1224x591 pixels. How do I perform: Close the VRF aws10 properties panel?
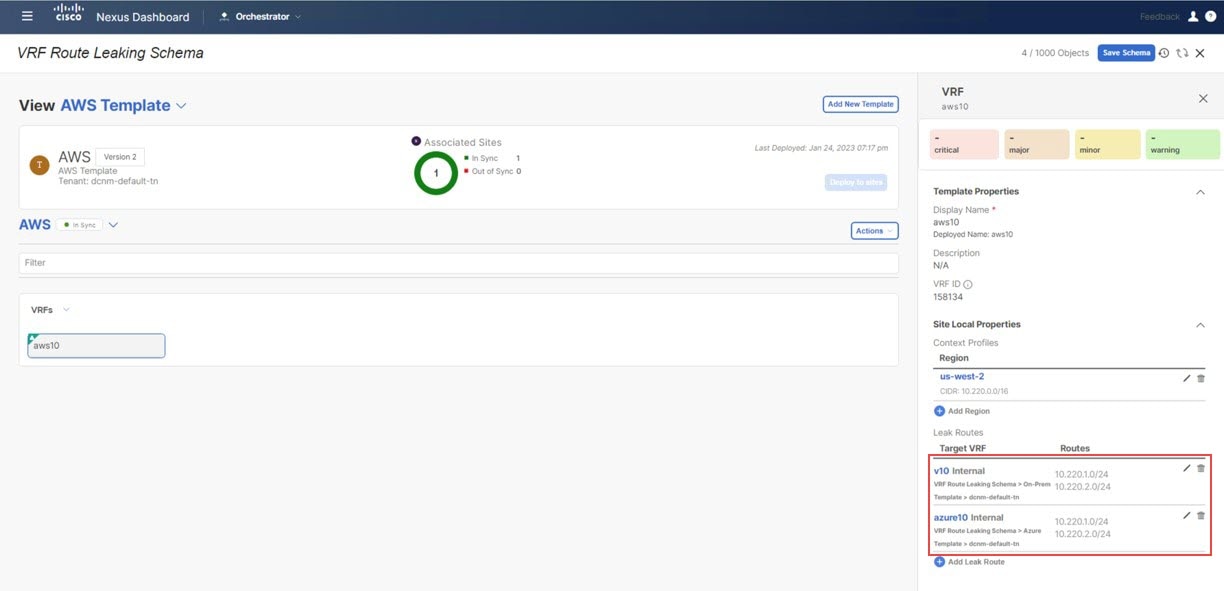point(1203,98)
